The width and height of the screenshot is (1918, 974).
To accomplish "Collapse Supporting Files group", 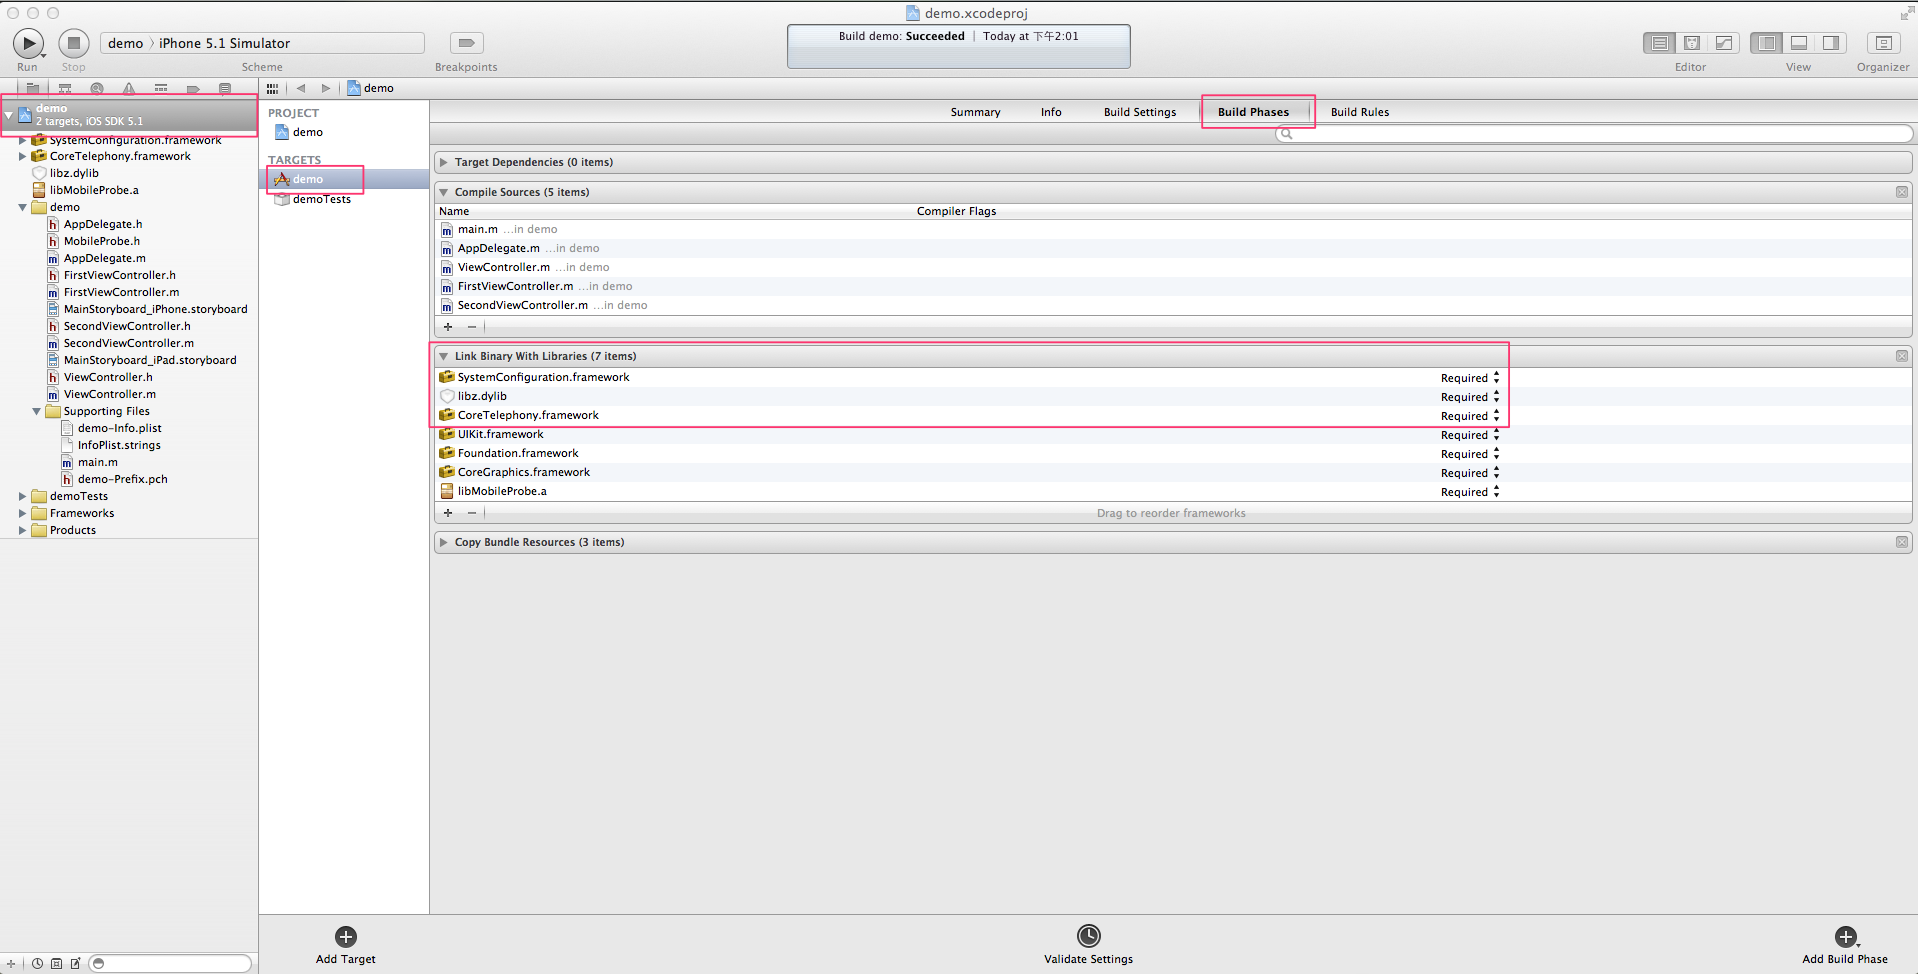I will click(36, 411).
